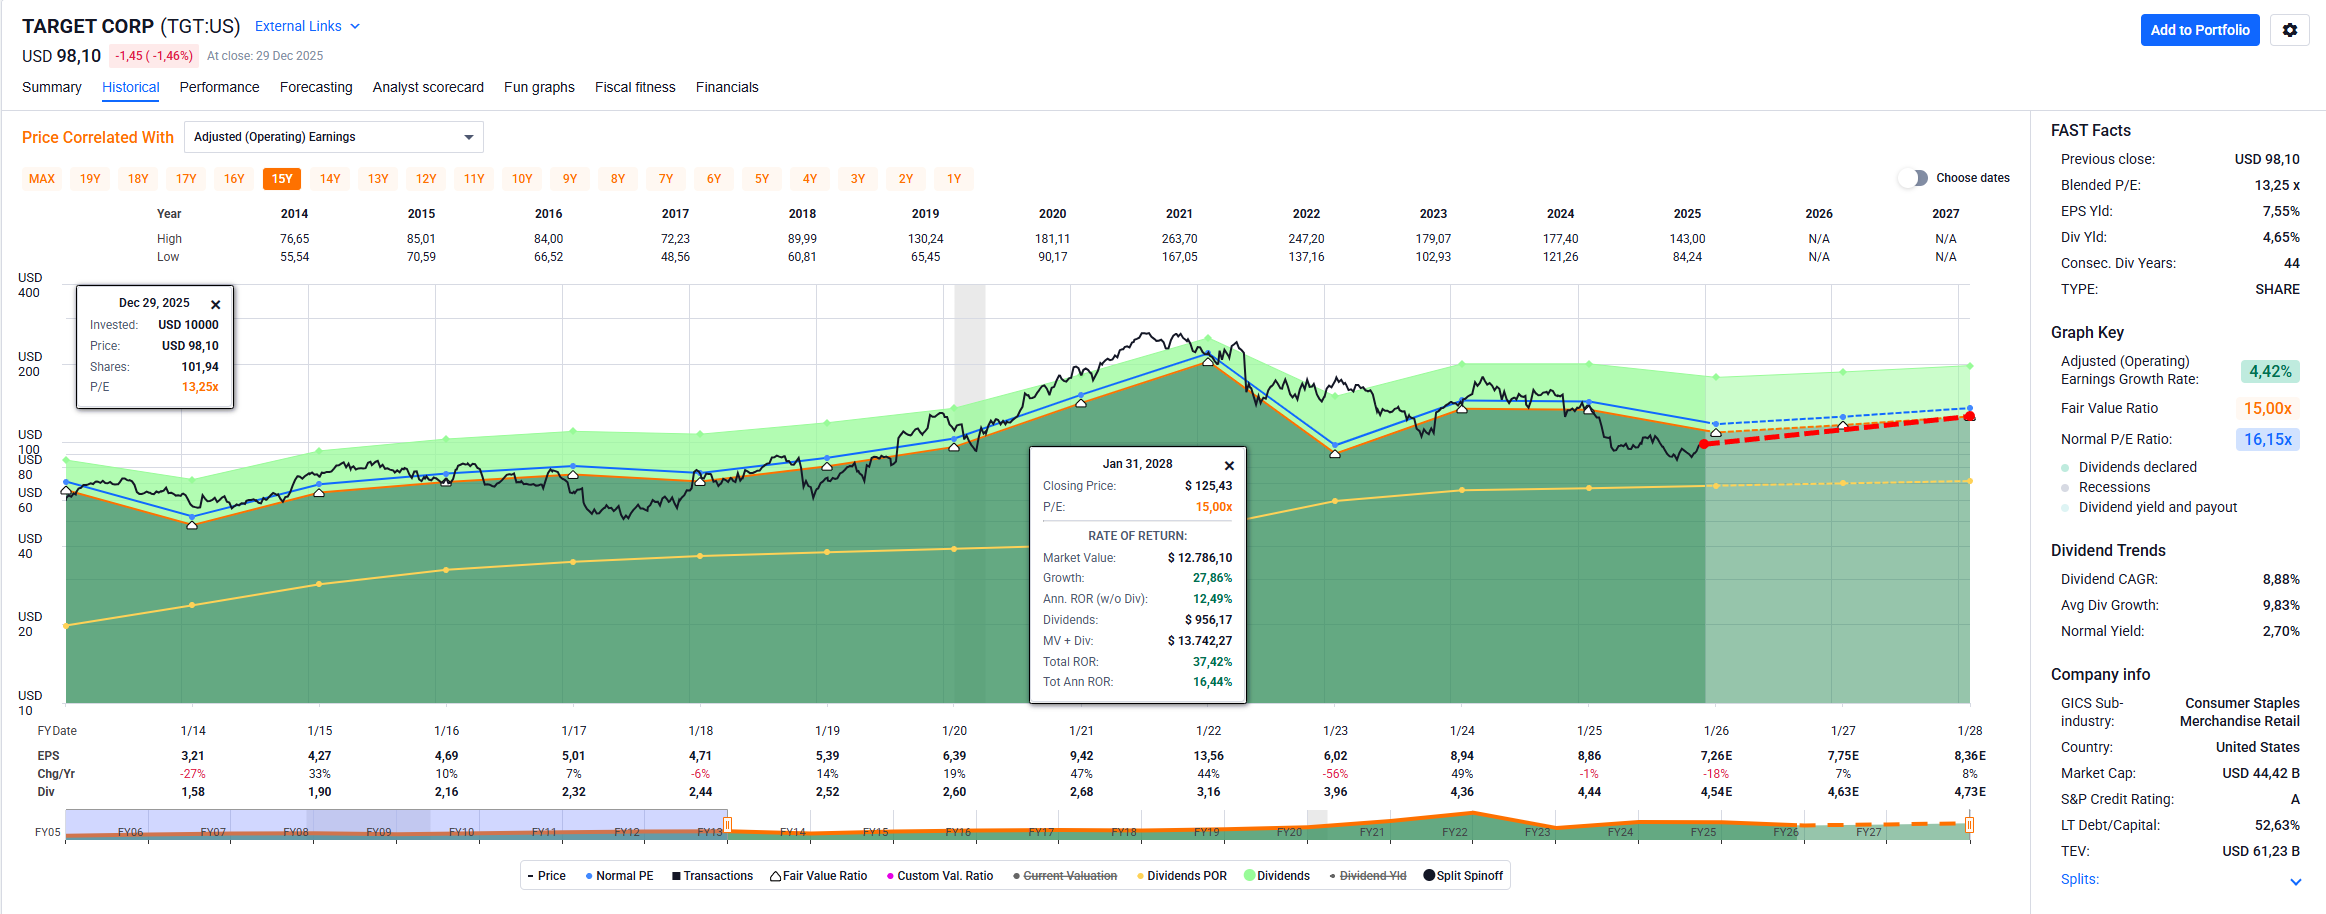Close the Jan 31, 2028 popup
The height and width of the screenshot is (914, 2326).
point(1229,465)
